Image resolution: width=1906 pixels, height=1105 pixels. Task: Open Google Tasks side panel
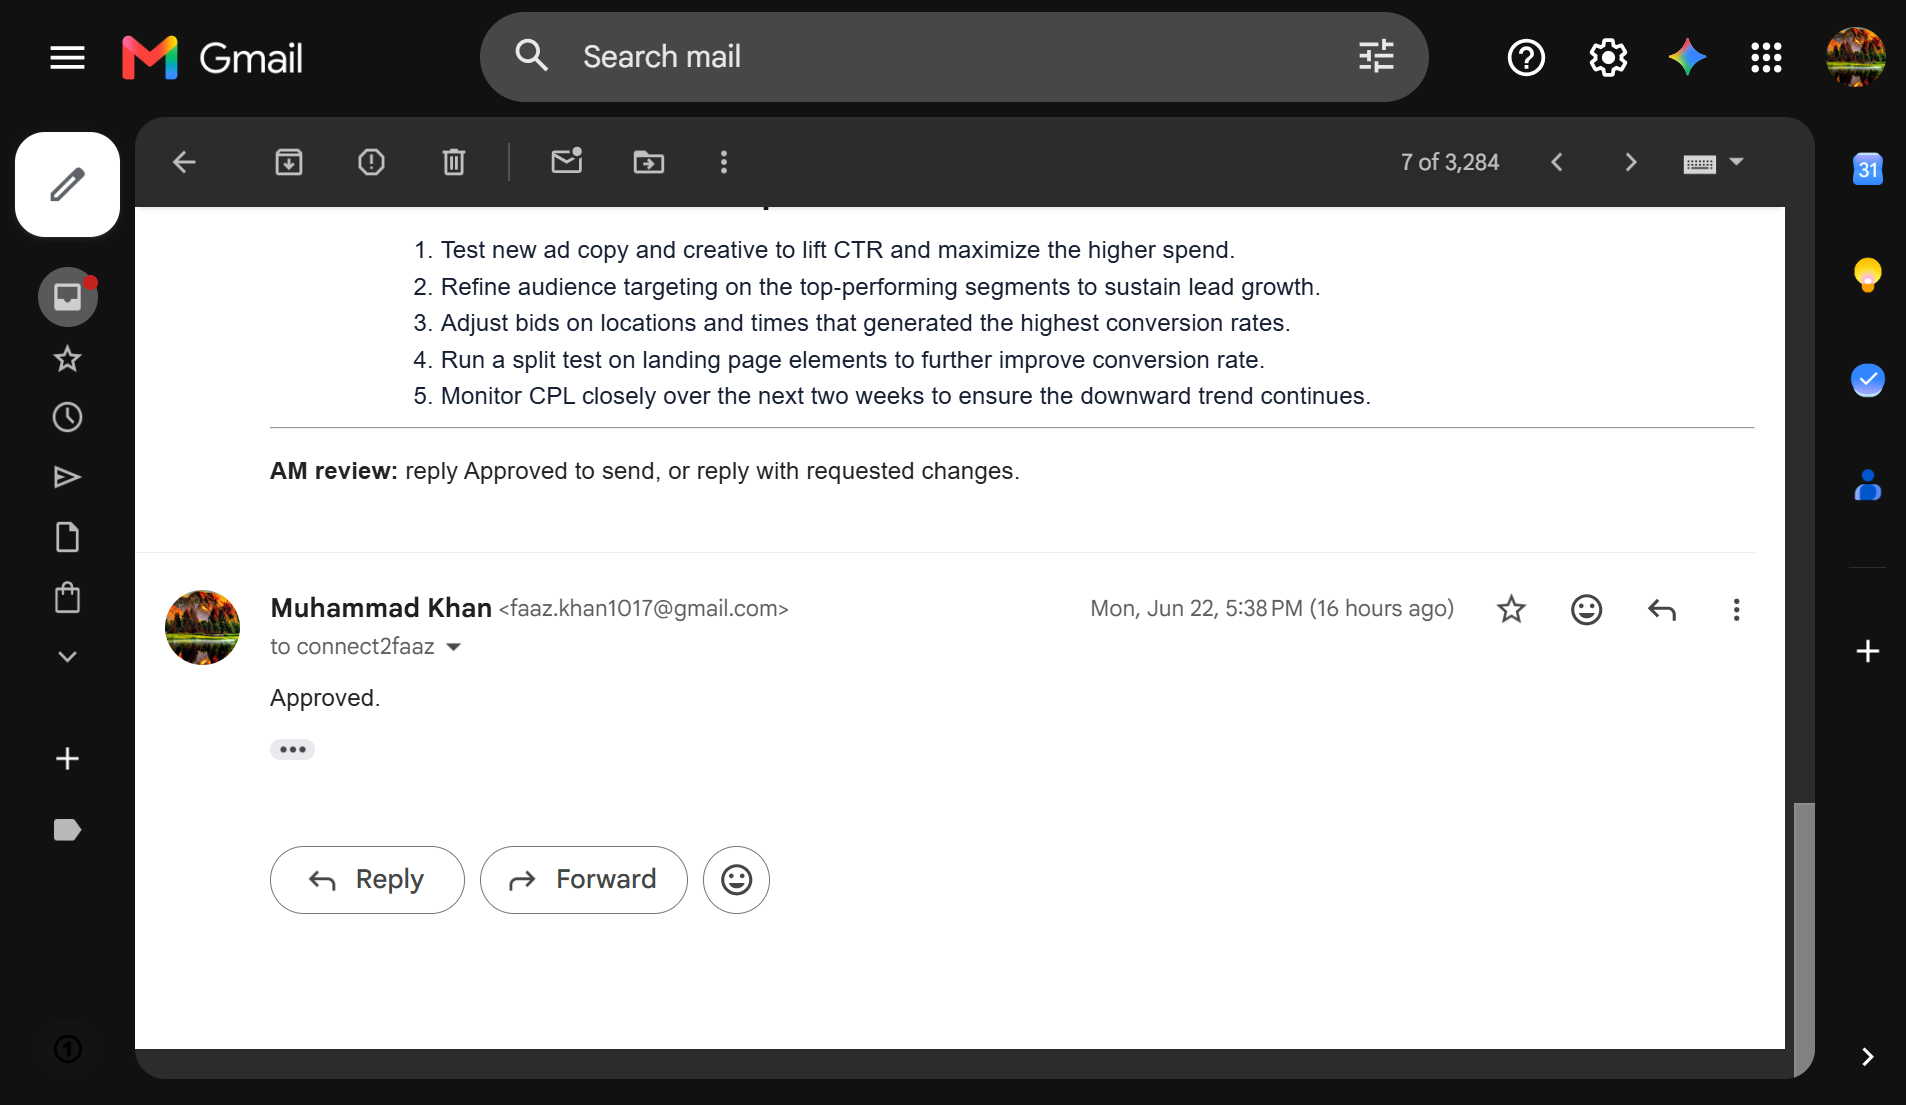point(1867,380)
